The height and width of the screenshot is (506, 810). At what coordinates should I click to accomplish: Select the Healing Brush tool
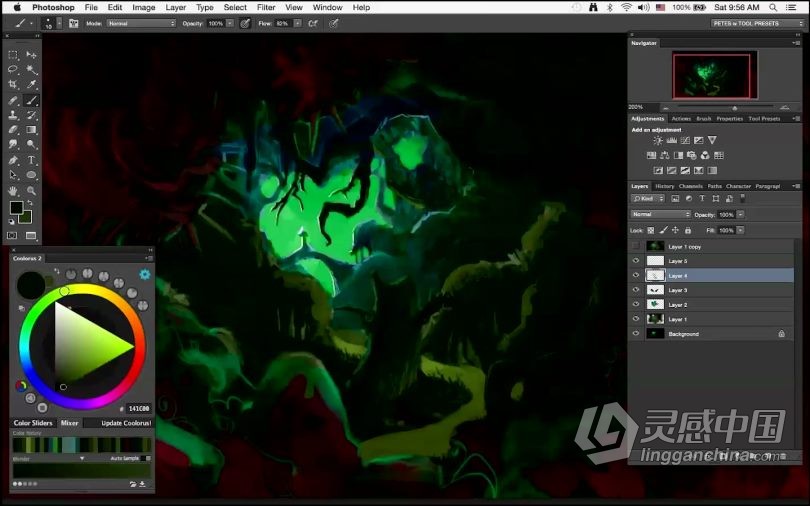pos(13,100)
